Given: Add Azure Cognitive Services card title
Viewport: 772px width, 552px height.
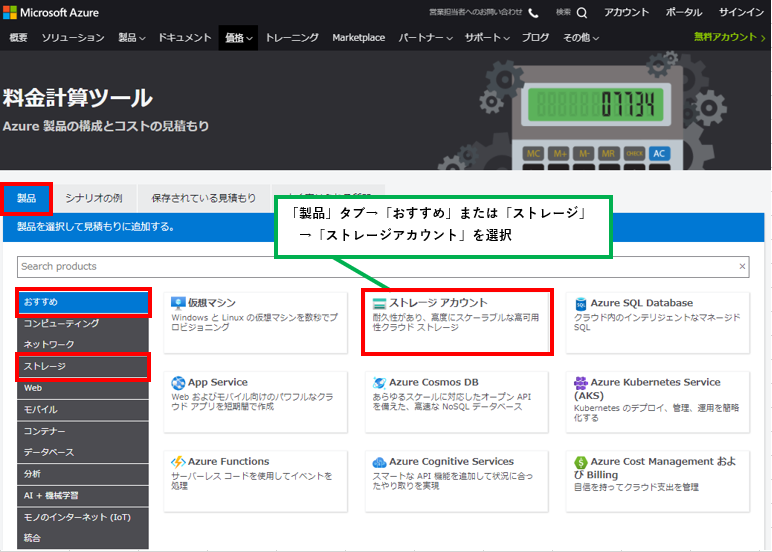Looking at the screenshot, I should coord(451,462).
